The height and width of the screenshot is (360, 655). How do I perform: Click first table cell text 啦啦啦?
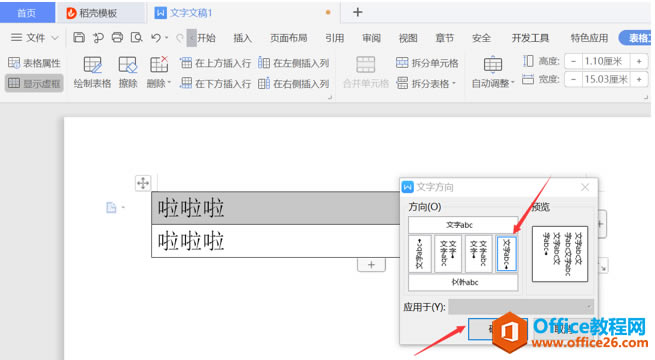click(x=191, y=208)
